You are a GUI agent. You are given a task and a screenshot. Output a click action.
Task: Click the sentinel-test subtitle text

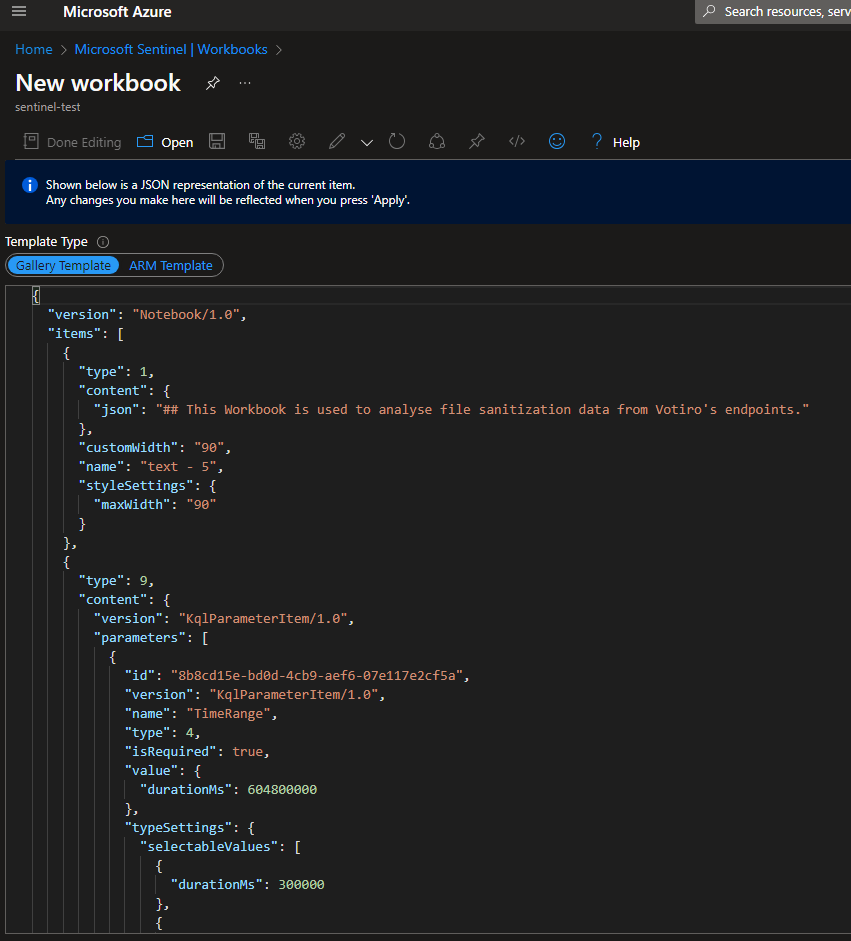[47, 107]
